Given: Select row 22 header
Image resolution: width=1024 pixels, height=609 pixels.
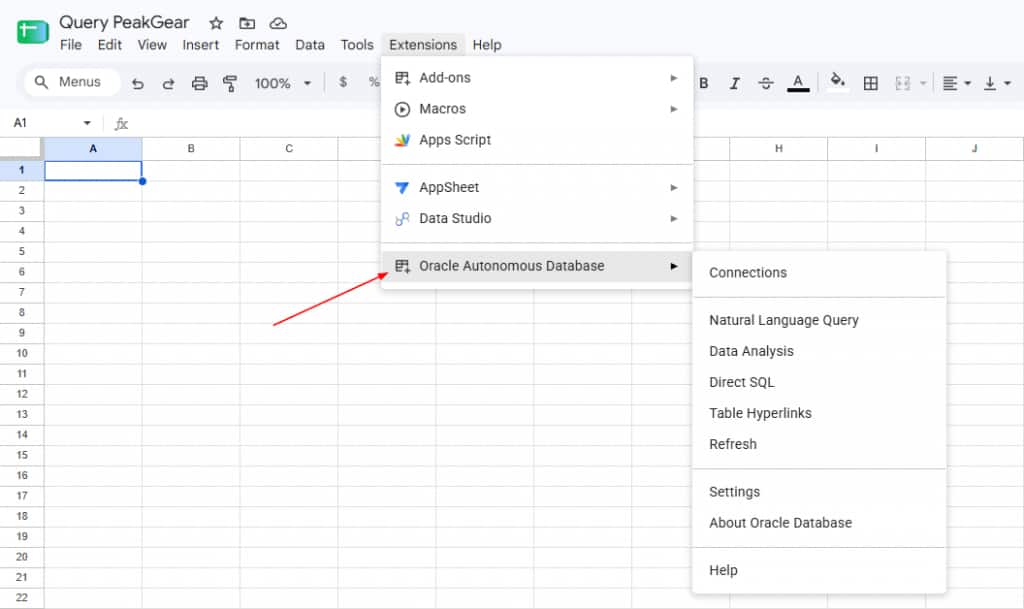Looking at the screenshot, I should (x=22, y=597).
